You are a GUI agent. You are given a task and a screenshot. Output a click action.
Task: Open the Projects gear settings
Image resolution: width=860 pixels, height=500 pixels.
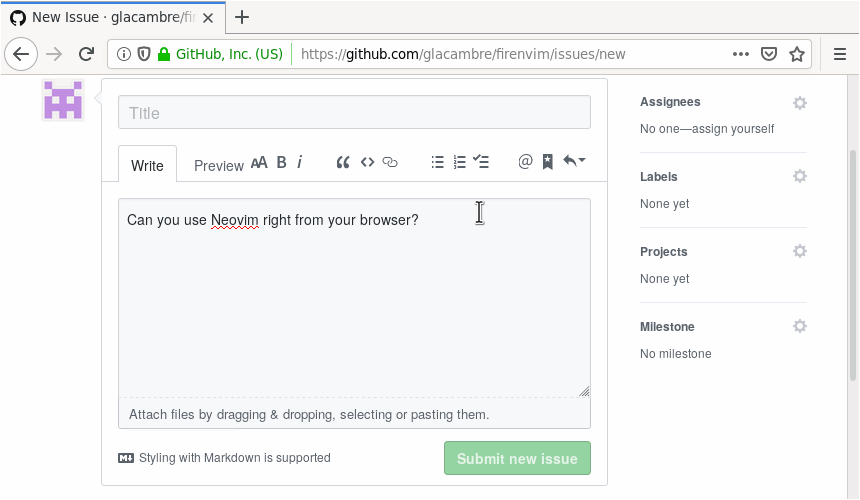[800, 252]
